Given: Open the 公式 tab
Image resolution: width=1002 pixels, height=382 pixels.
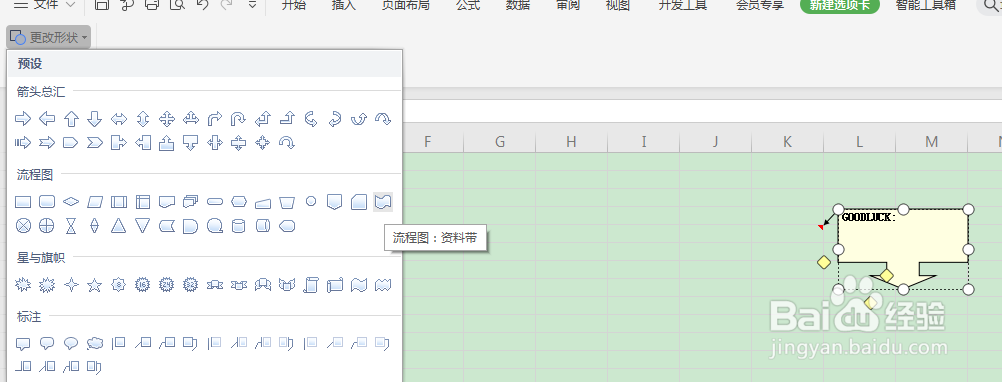Looking at the screenshot, I should pyautogui.click(x=468, y=5).
